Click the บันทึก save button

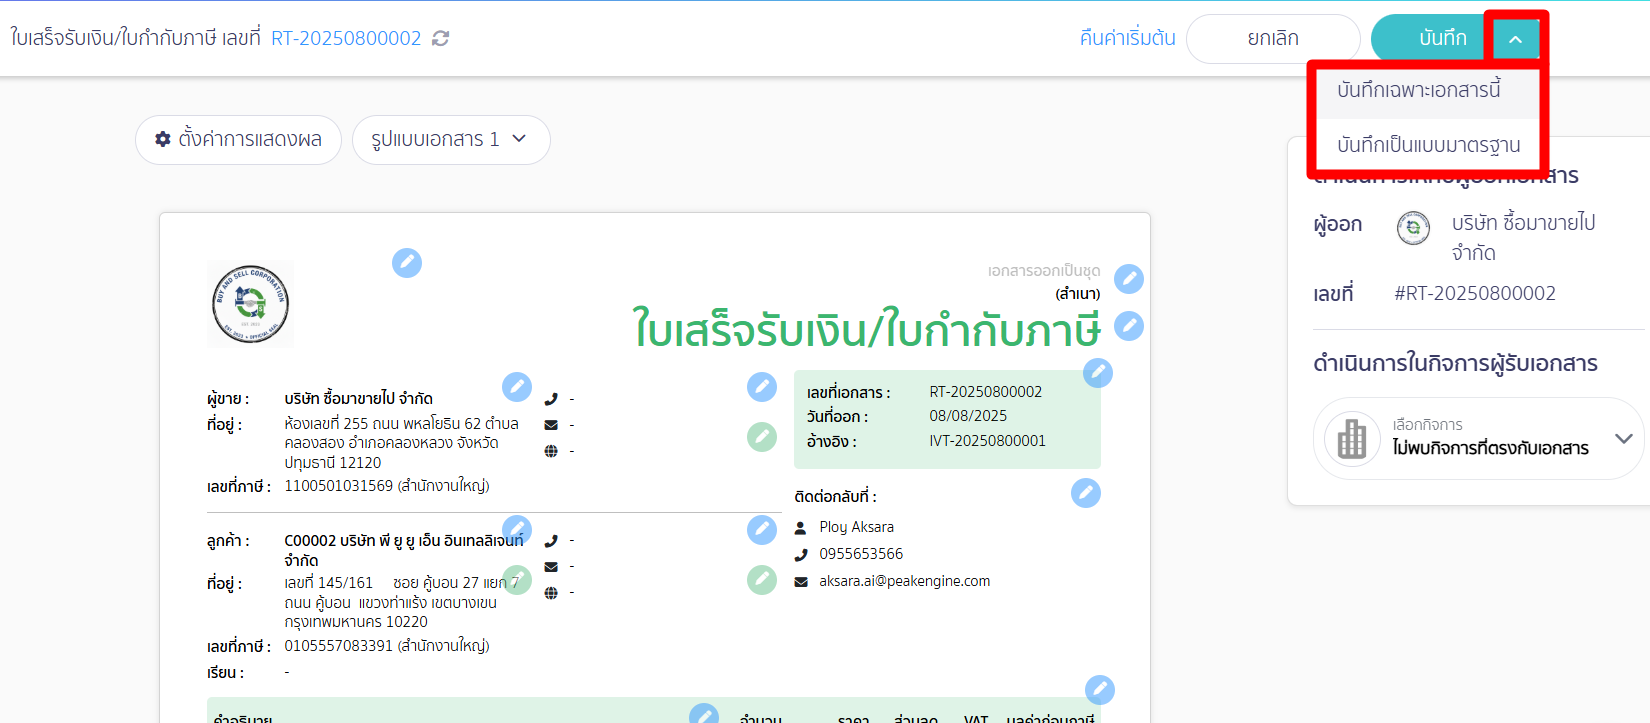1434,39
